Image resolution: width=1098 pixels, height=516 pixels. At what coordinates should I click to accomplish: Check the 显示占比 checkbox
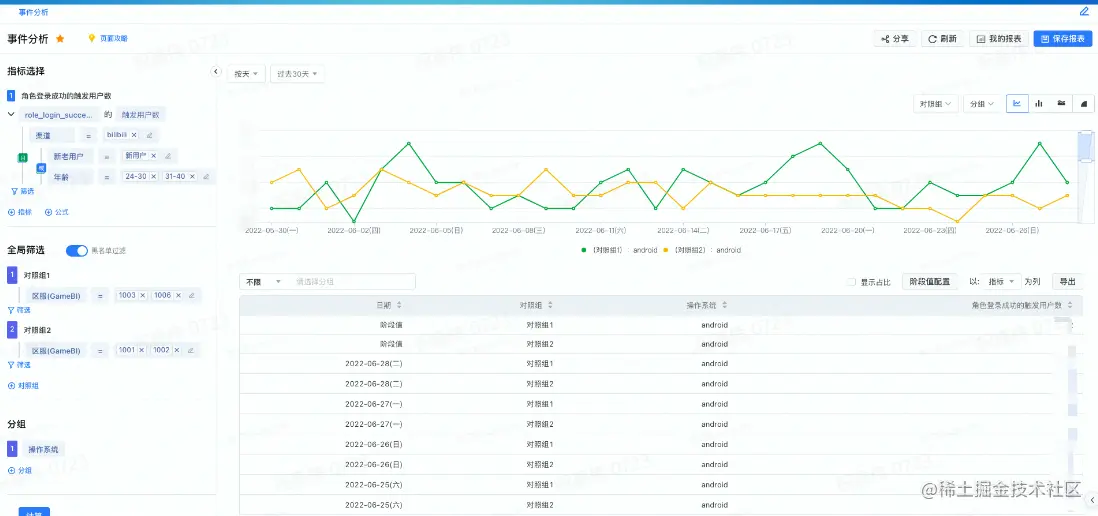click(852, 282)
